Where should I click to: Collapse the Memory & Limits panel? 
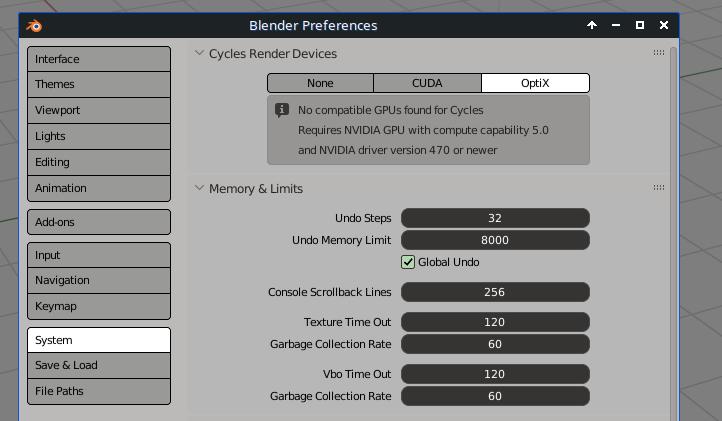point(200,189)
